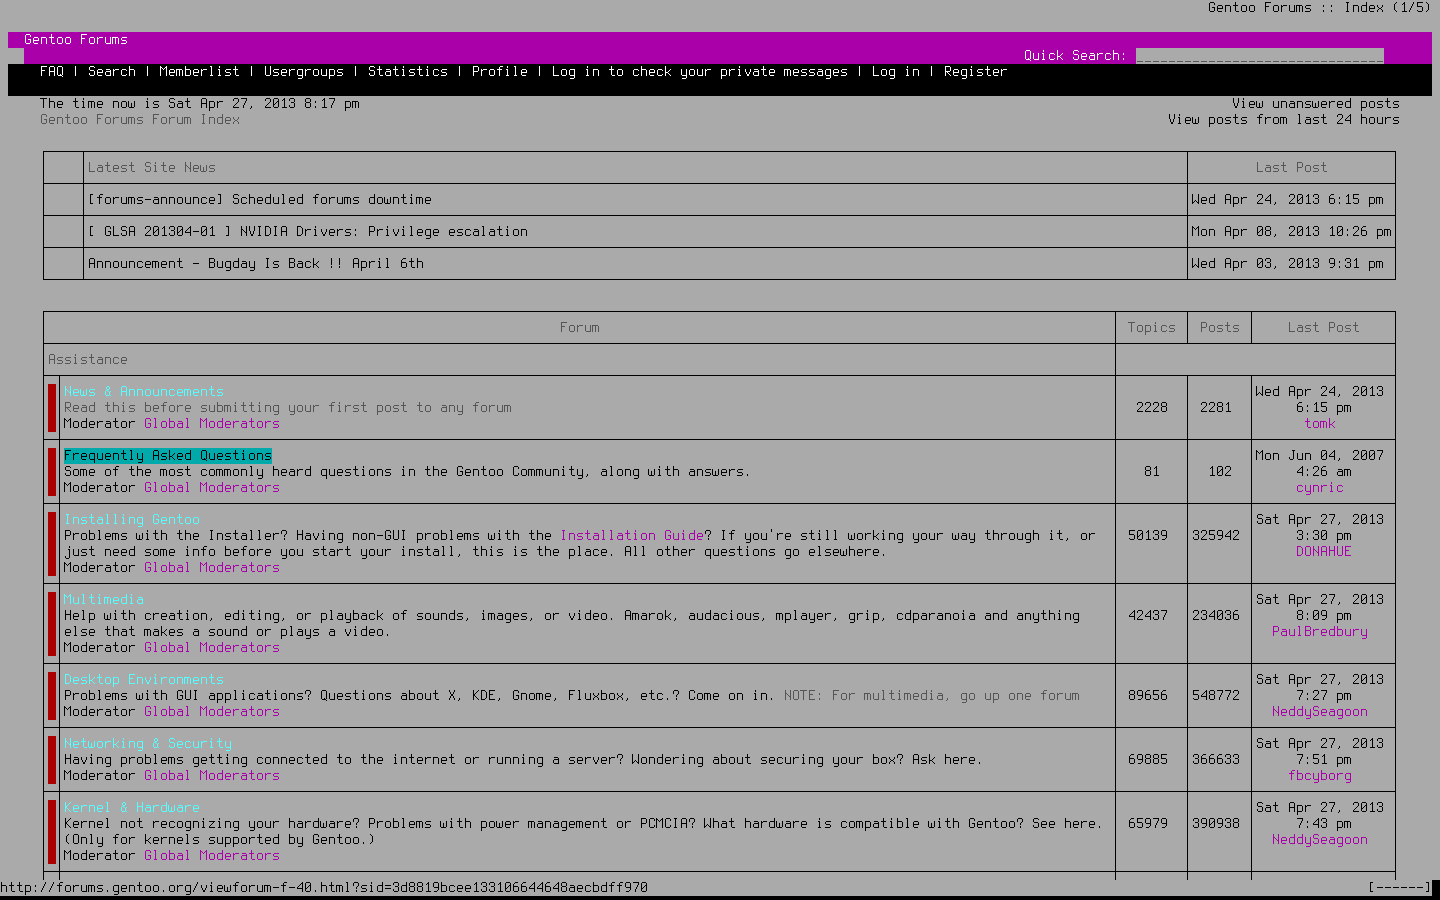
Task: Click the date Mon Apr 08, 2013 10:26 pm
Action: coord(1292,231)
